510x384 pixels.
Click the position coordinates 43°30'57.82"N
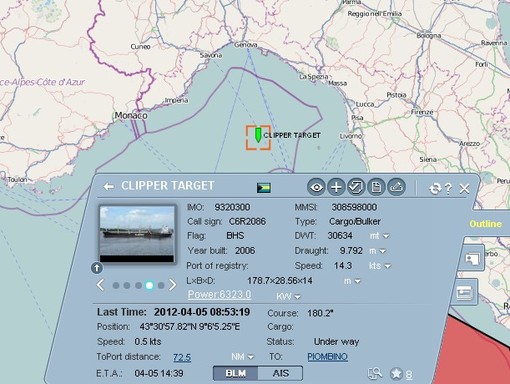190,327
